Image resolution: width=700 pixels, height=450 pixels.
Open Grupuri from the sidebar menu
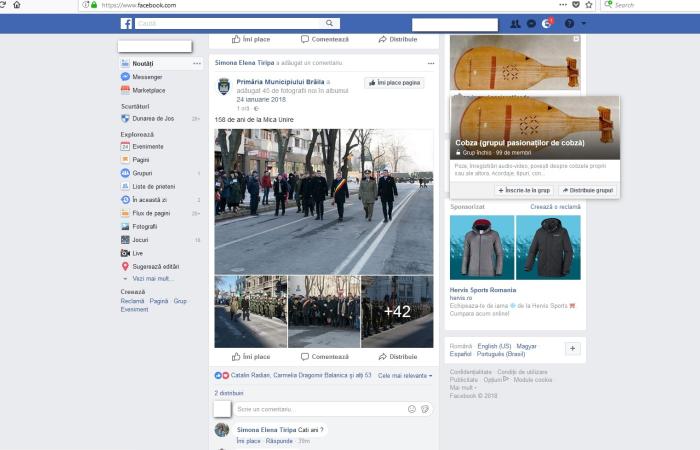tap(142, 173)
